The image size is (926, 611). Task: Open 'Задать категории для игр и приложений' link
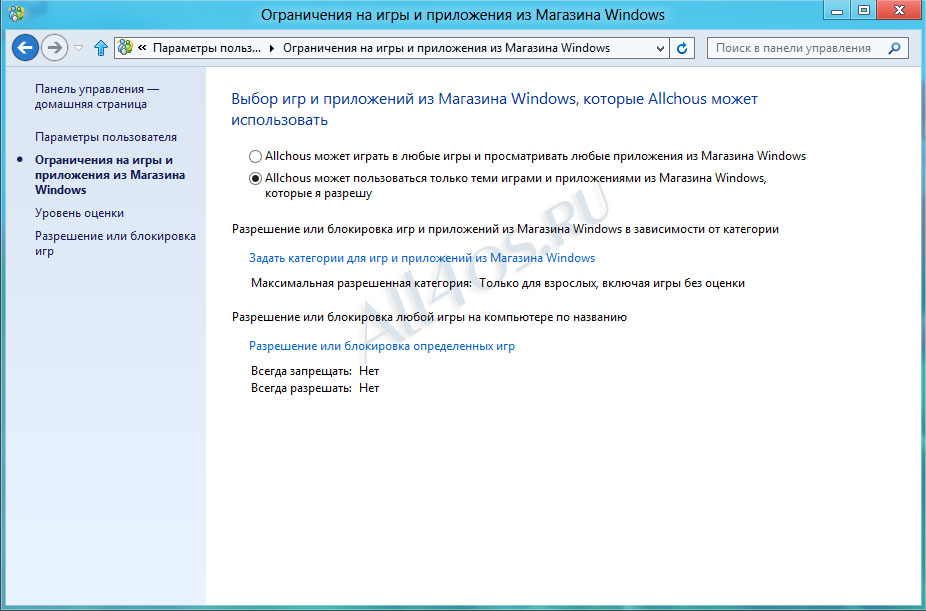[422, 258]
